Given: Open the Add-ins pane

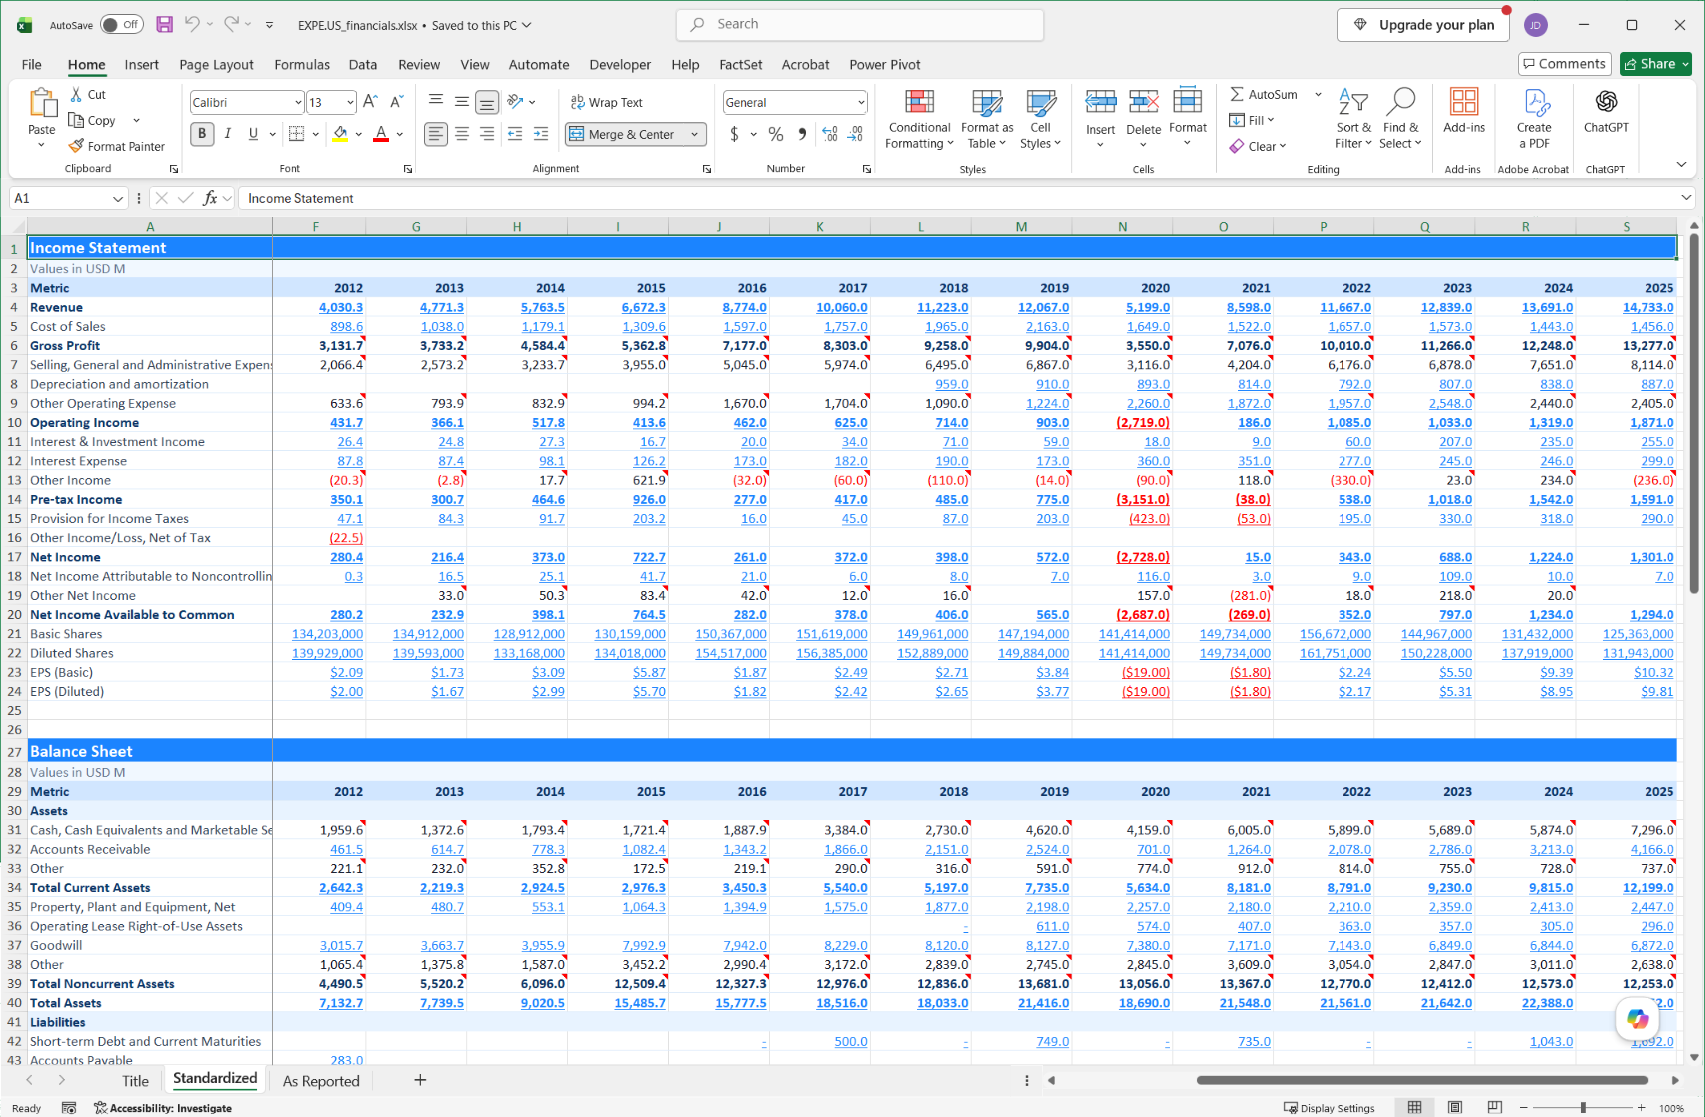Looking at the screenshot, I should click(x=1464, y=111).
